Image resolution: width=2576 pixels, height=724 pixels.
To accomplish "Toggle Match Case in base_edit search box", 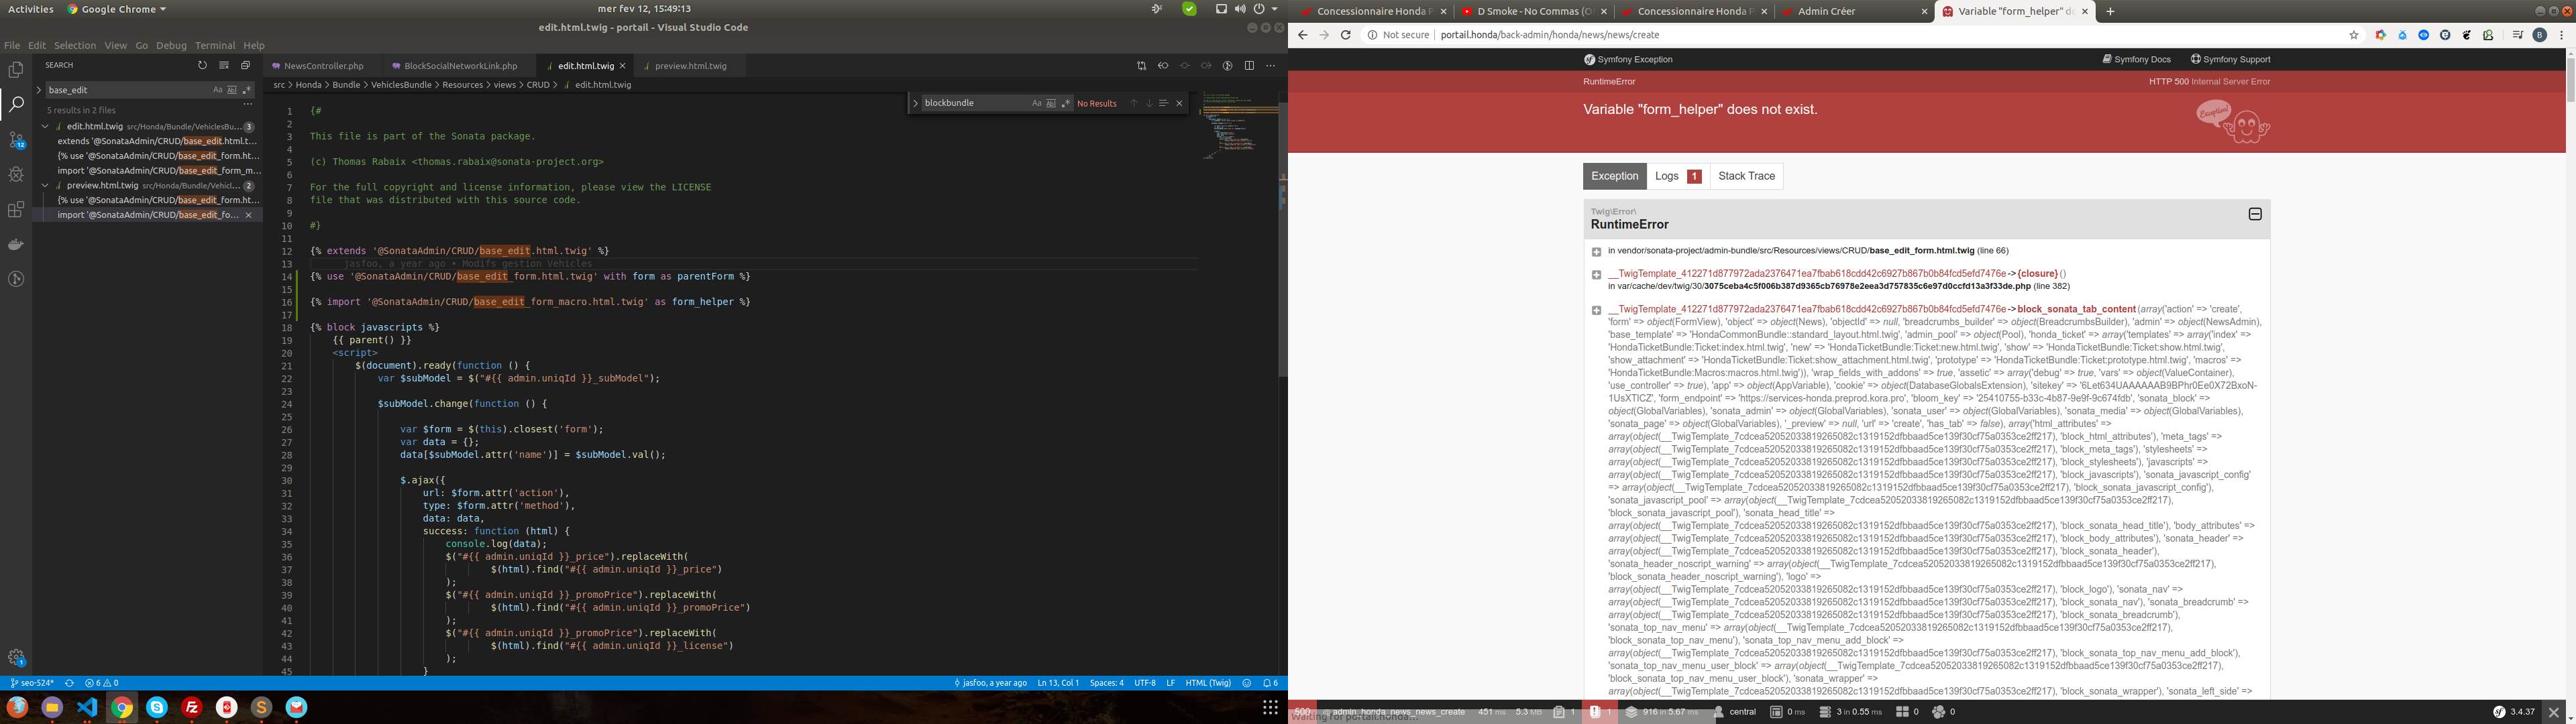I will [x=217, y=90].
